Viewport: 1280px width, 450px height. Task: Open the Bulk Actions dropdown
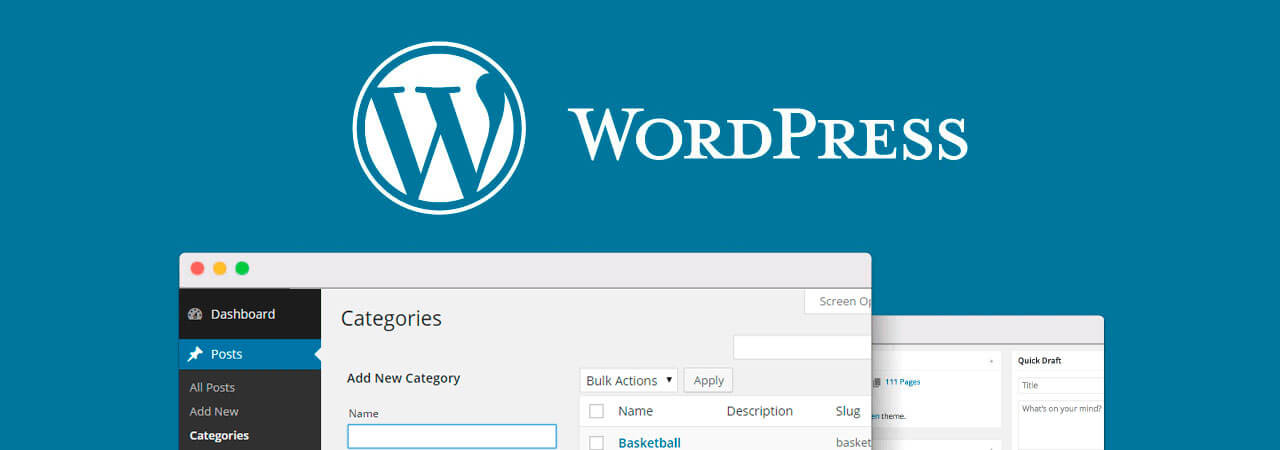(628, 380)
